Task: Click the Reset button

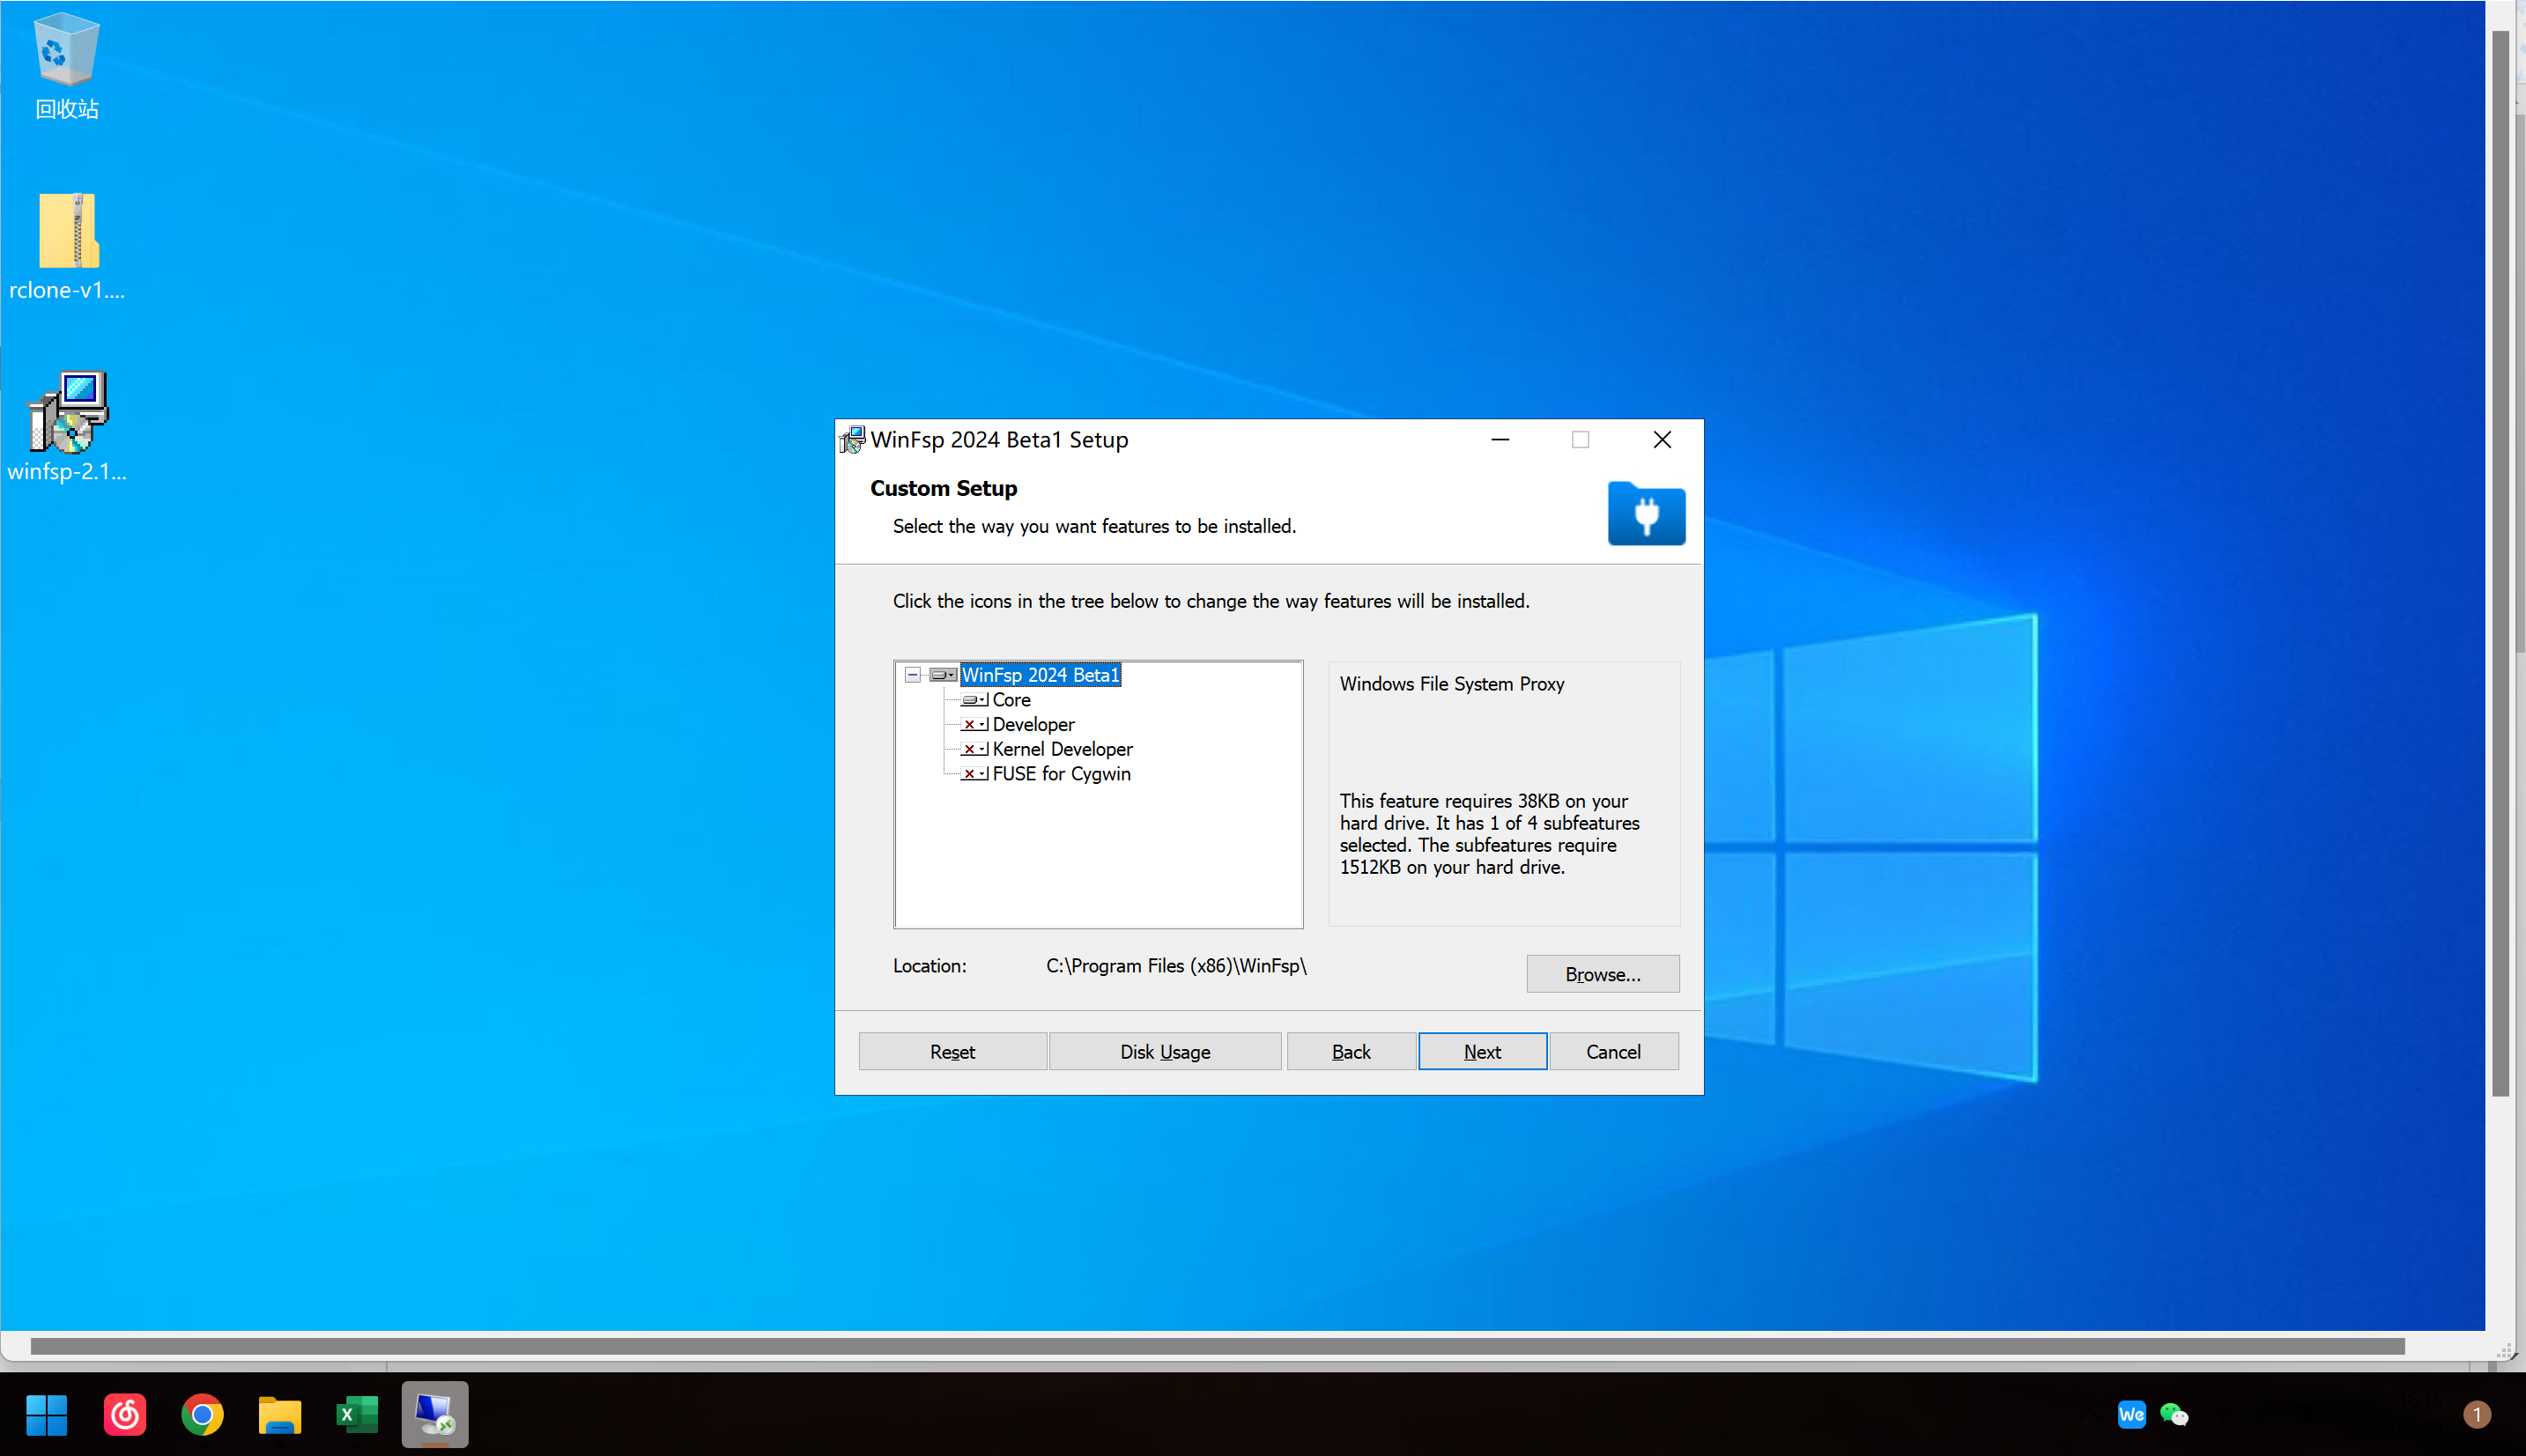Action: [952, 1051]
